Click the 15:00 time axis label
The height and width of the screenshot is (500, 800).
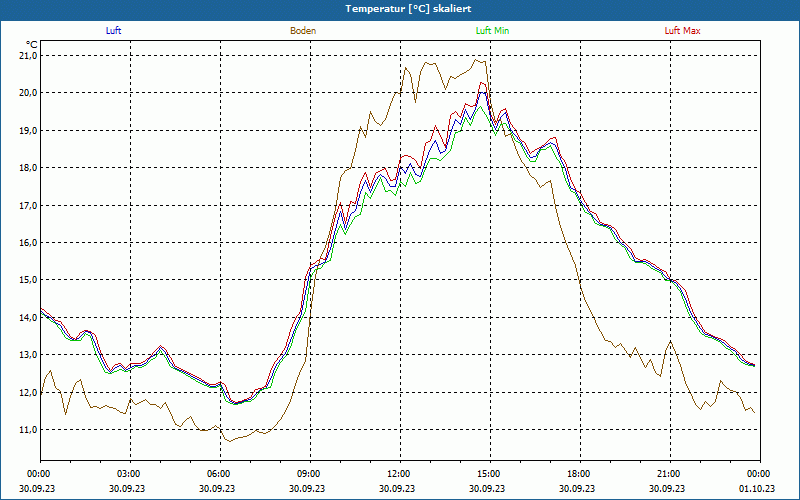(487, 474)
